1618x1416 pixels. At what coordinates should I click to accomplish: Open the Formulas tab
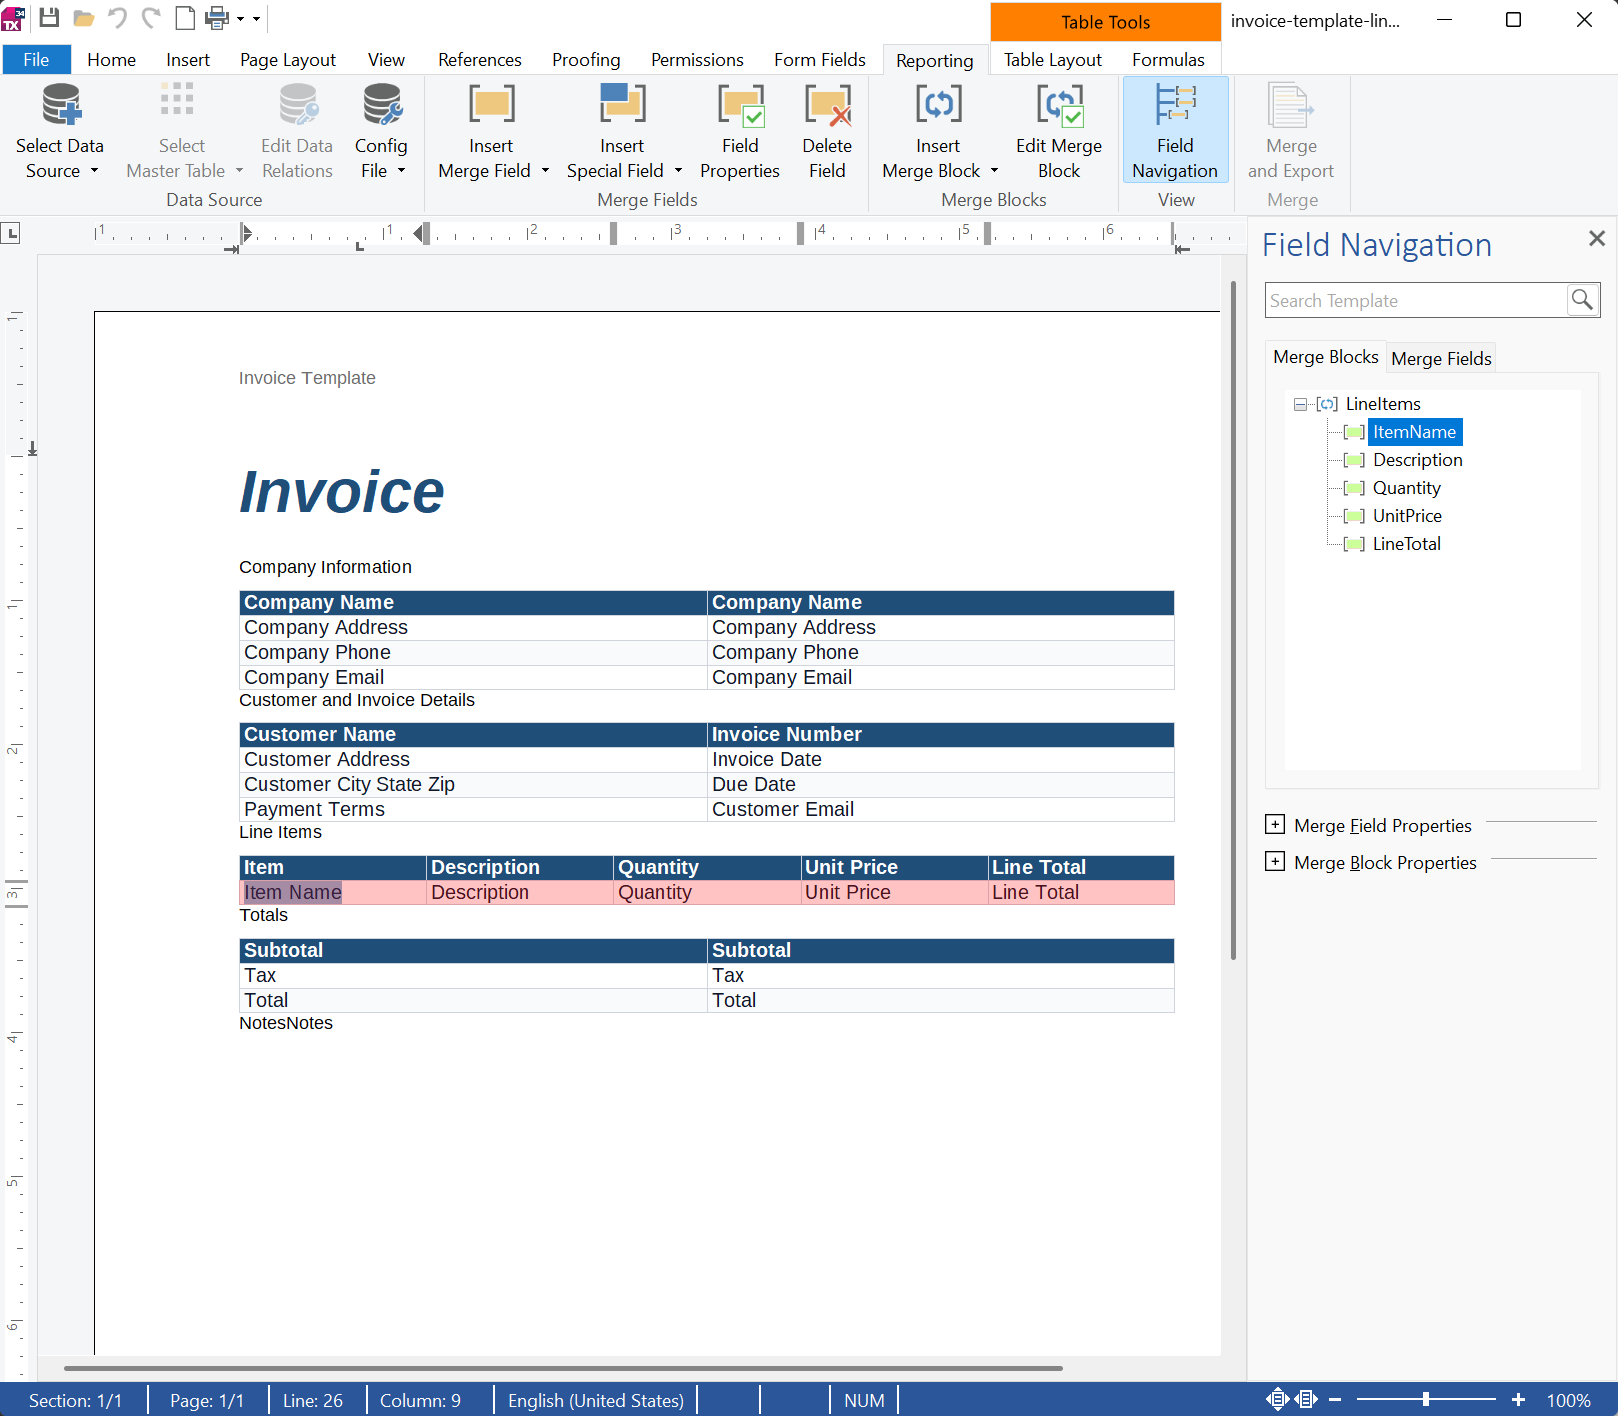pyautogui.click(x=1168, y=60)
